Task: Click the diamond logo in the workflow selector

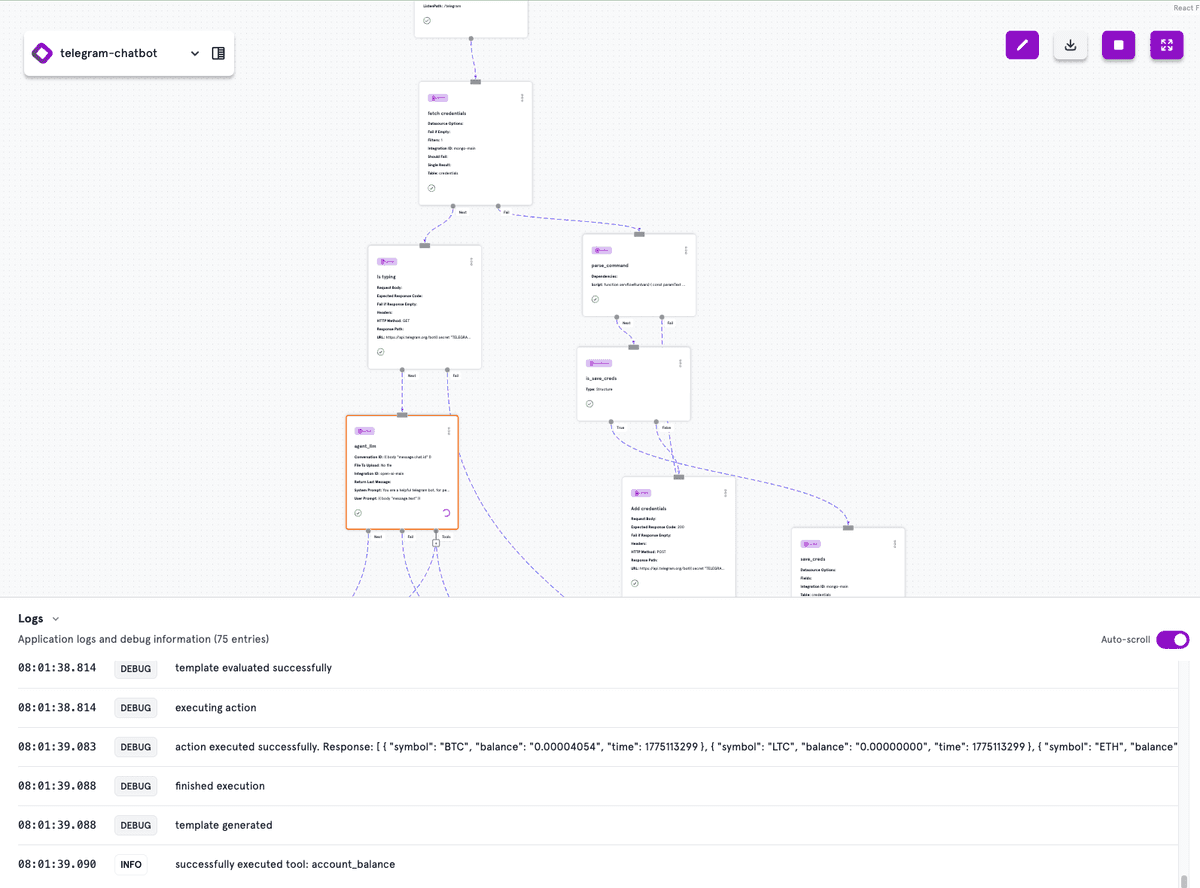Action: click(x=42, y=52)
